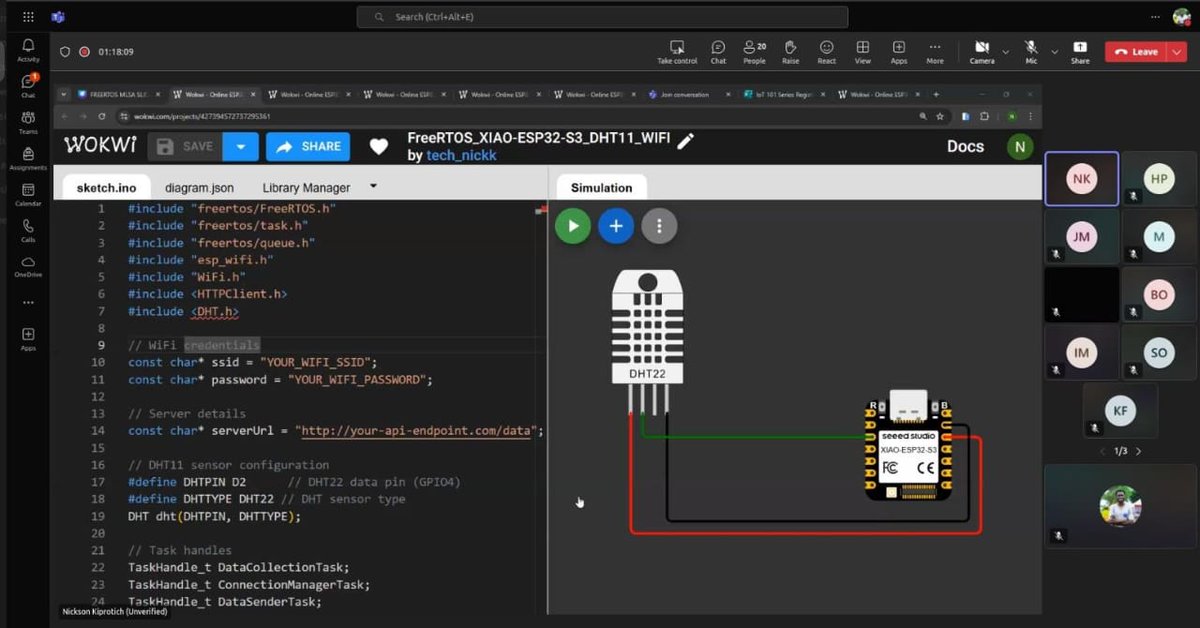Viewport: 1200px width, 628px height.
Task: Select NK participant tile
Action: click(x=1082, y=179)
